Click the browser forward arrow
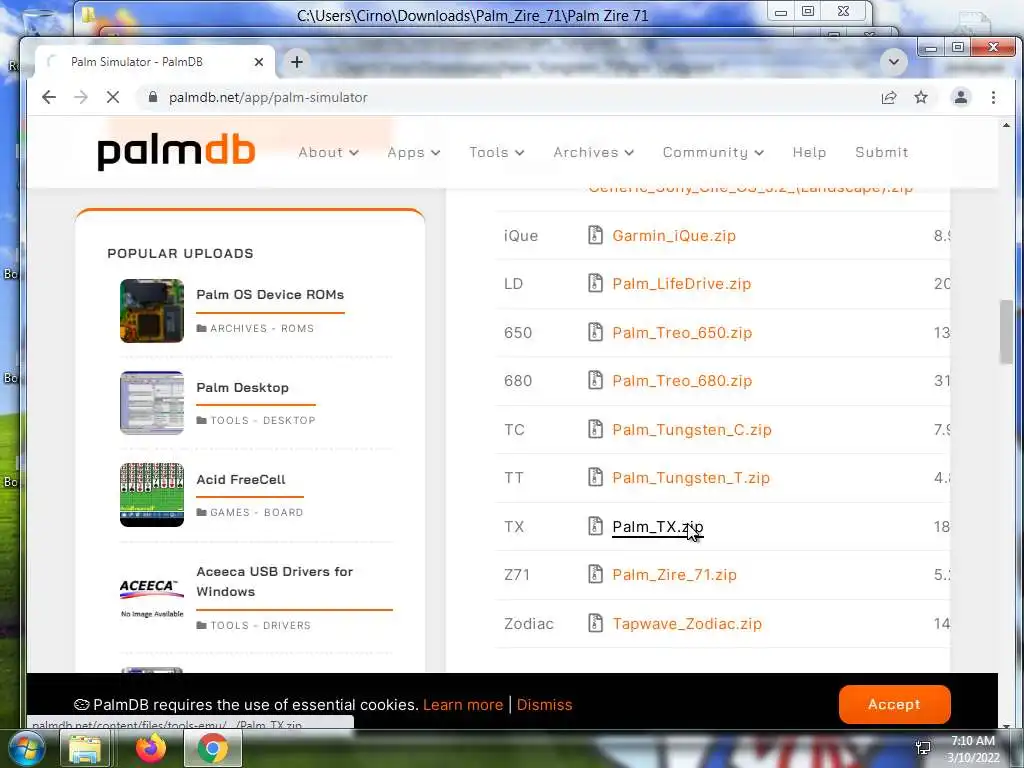This screenshot has height=768, width=1024. pos(81,97)
